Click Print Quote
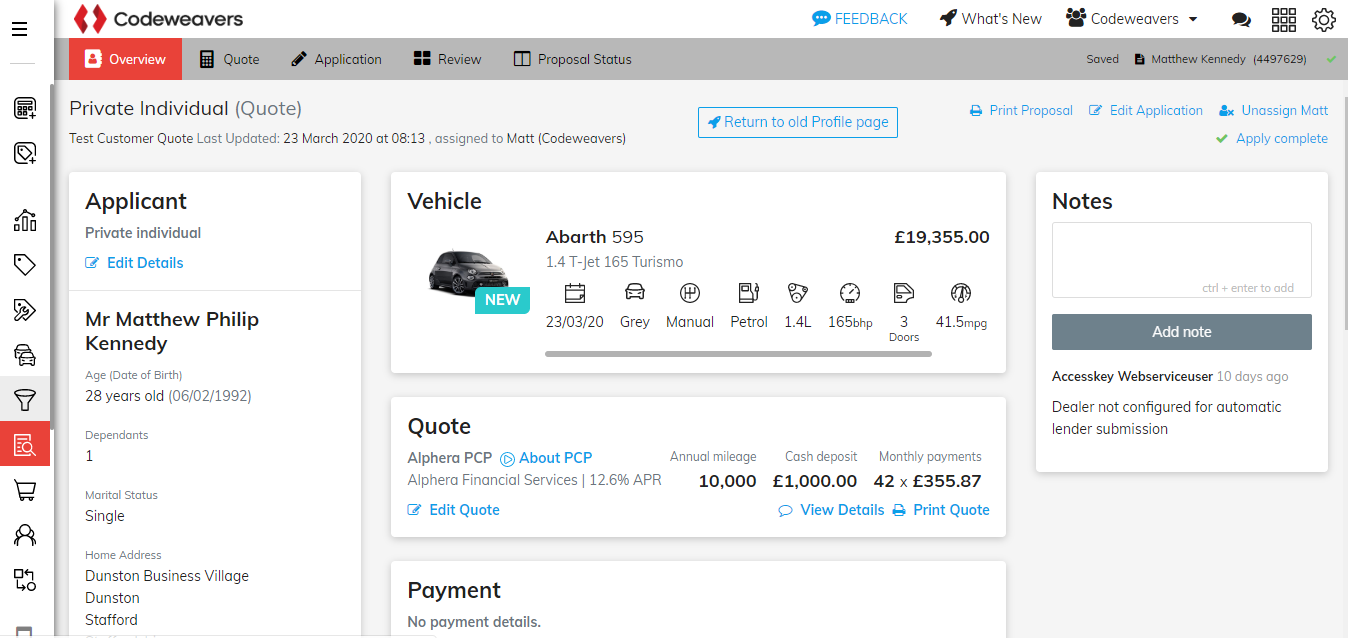Screen dimensions: 1348x638 [941, 510]
